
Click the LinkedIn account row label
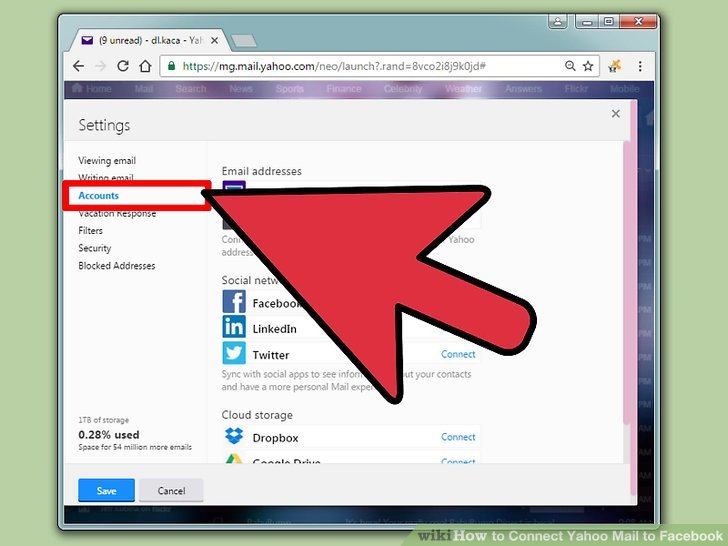[274, 329]
